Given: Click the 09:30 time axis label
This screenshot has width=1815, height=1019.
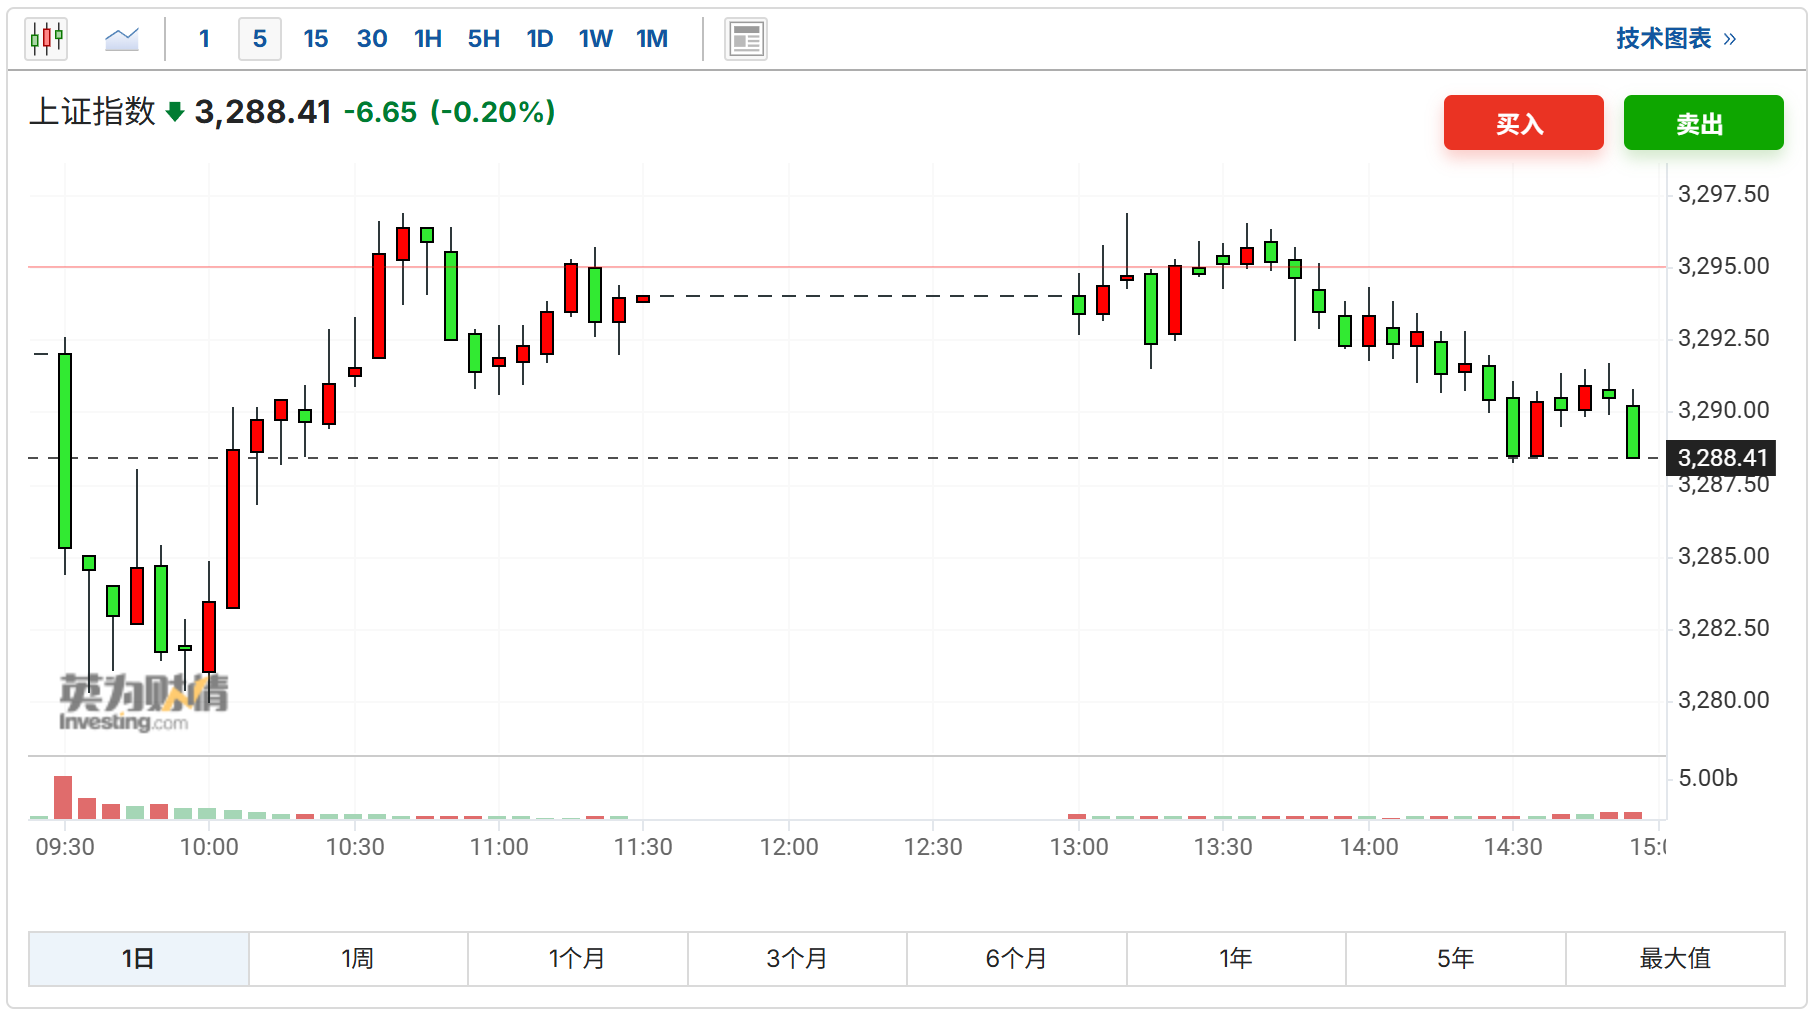Looking at the screenshot, I should (x=65, y=847).
